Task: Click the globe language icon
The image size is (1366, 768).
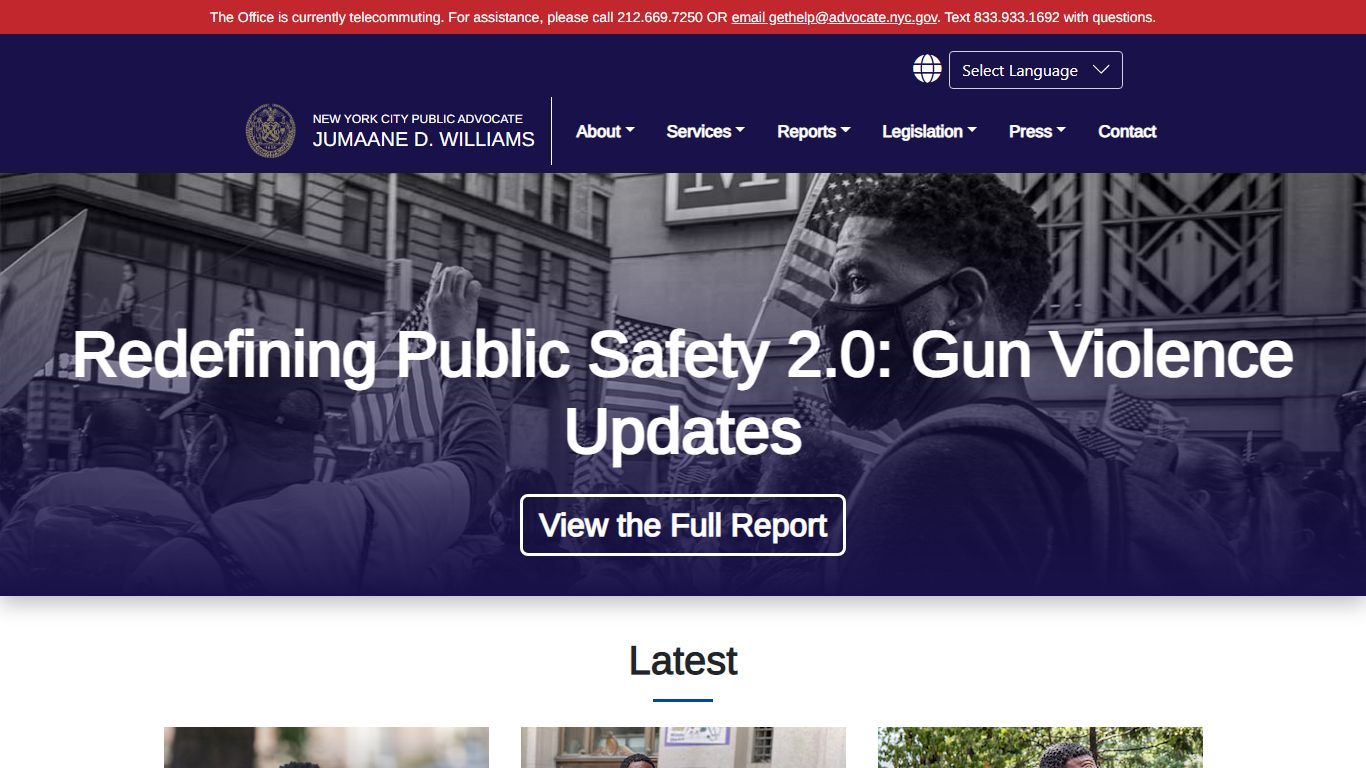Action: coord(927,69)
